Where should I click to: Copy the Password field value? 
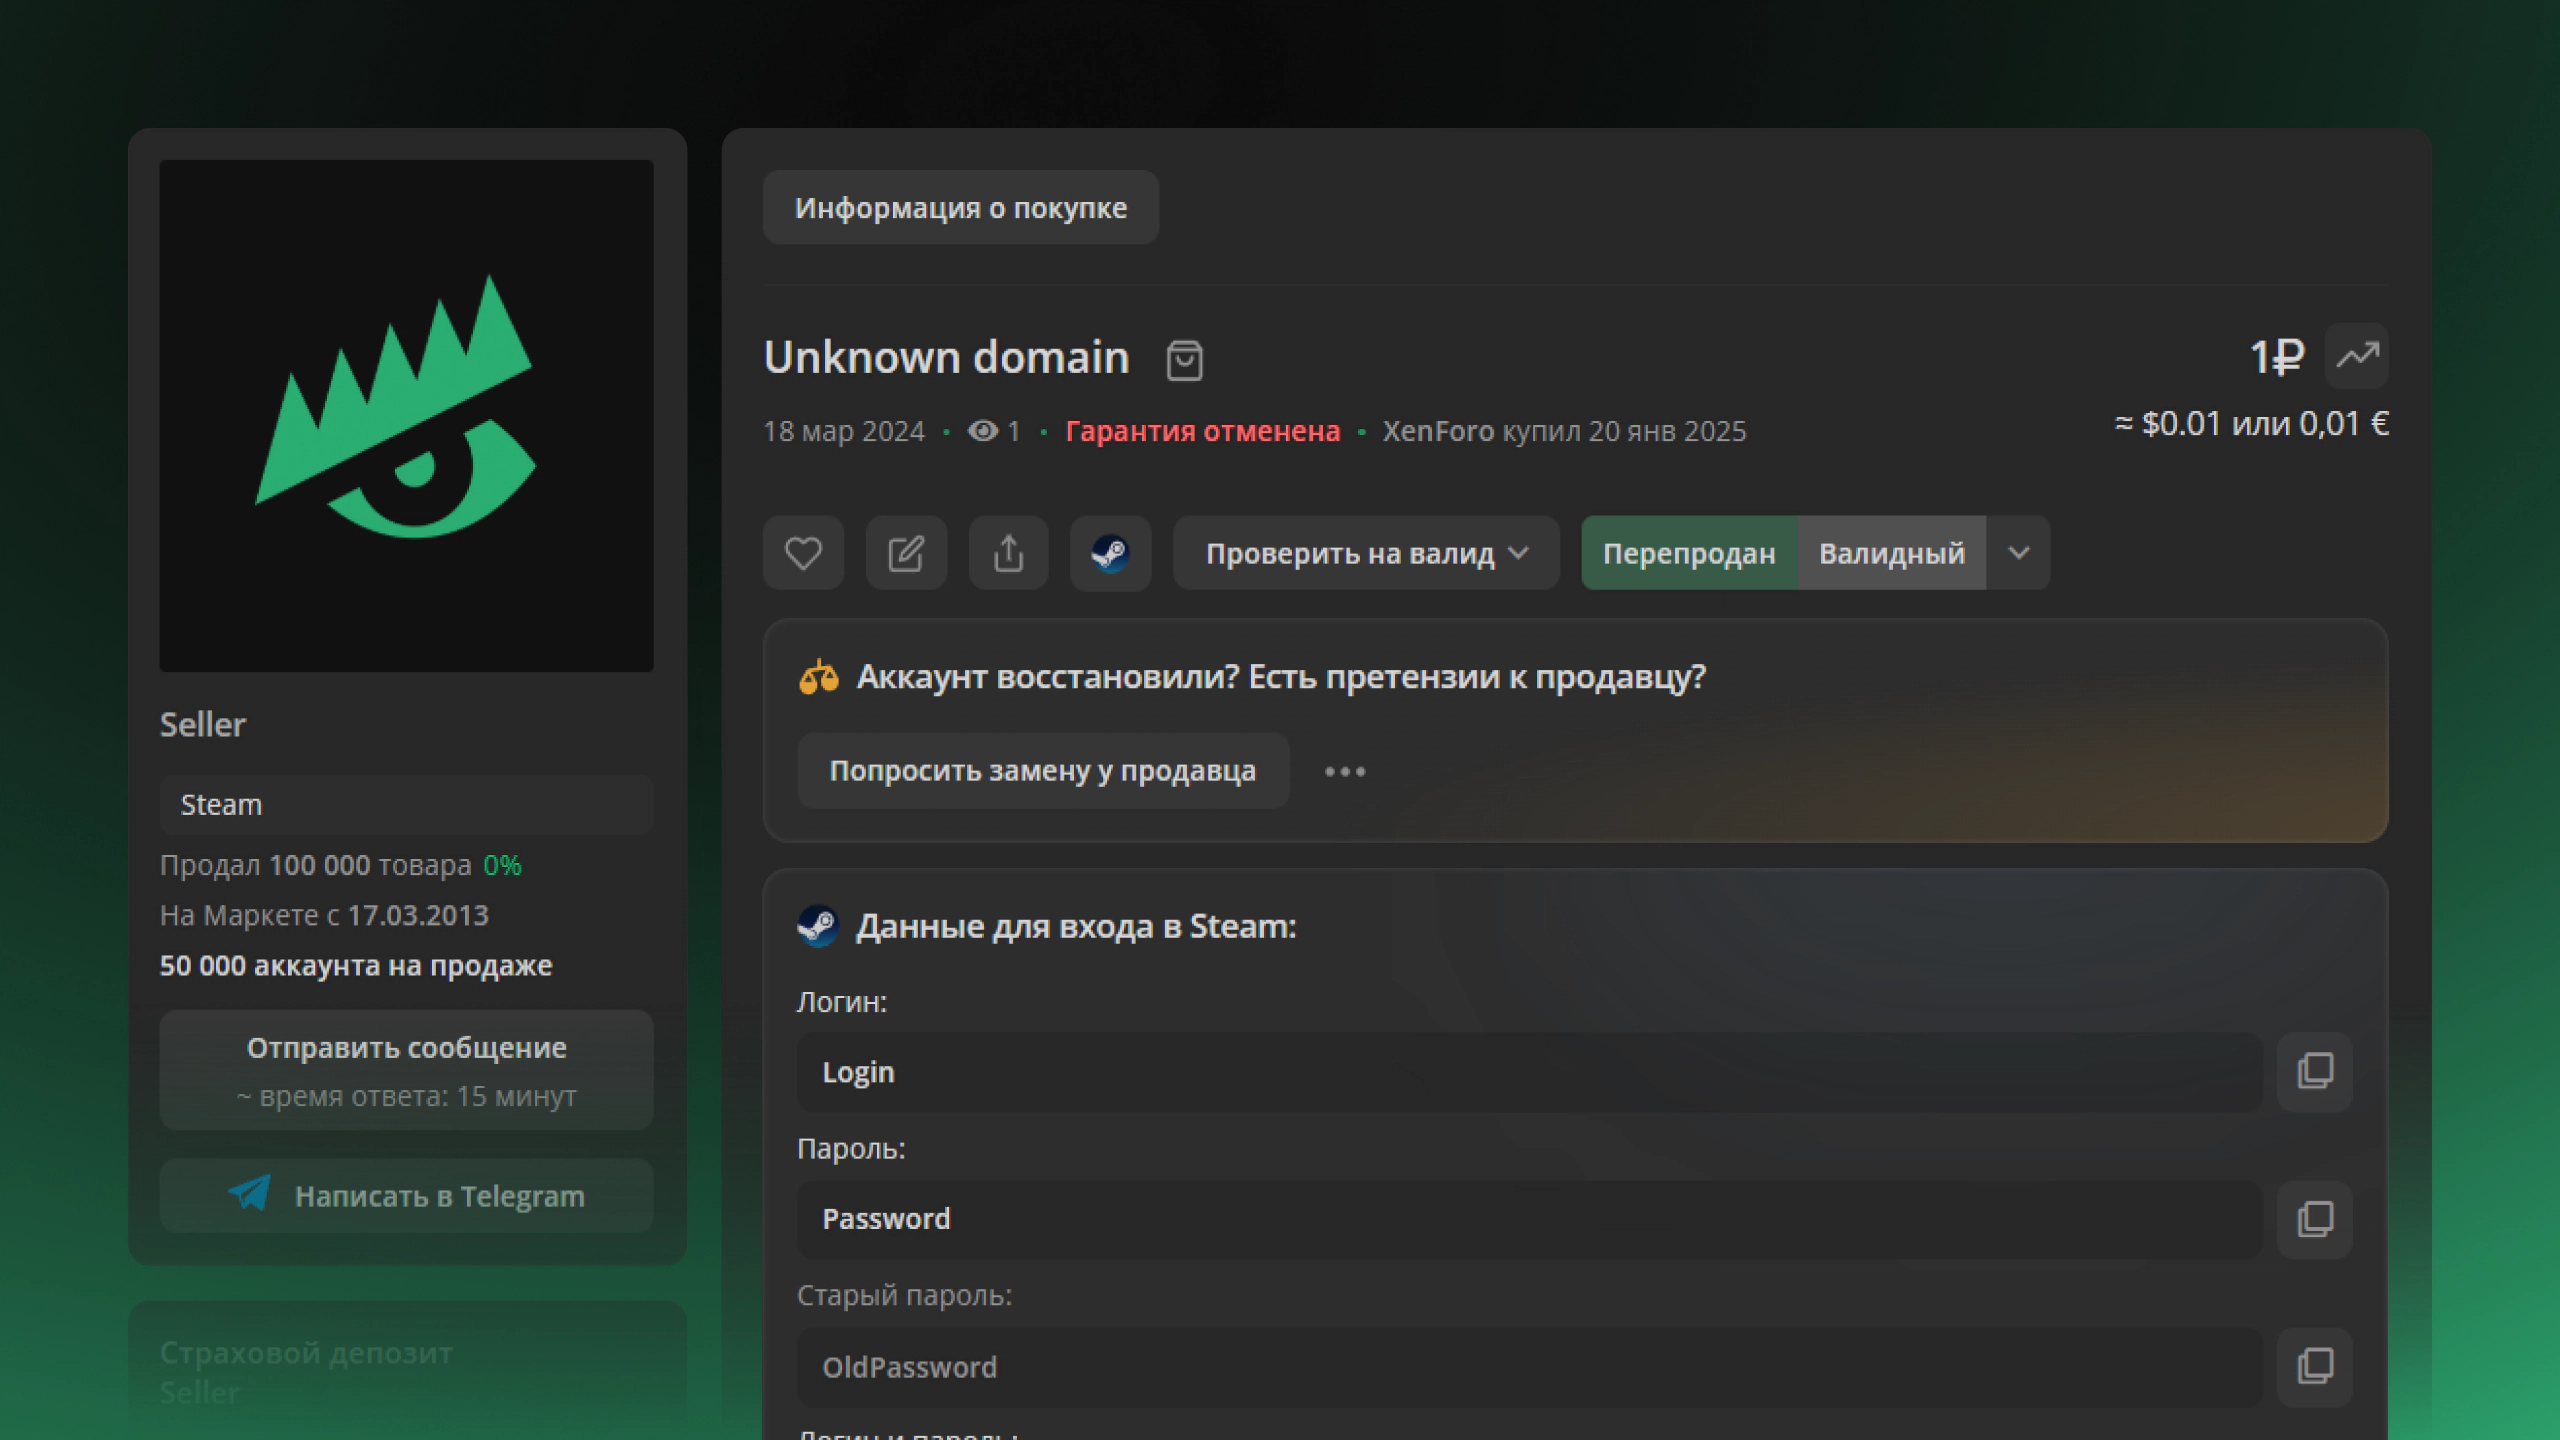[2315, 1219]
